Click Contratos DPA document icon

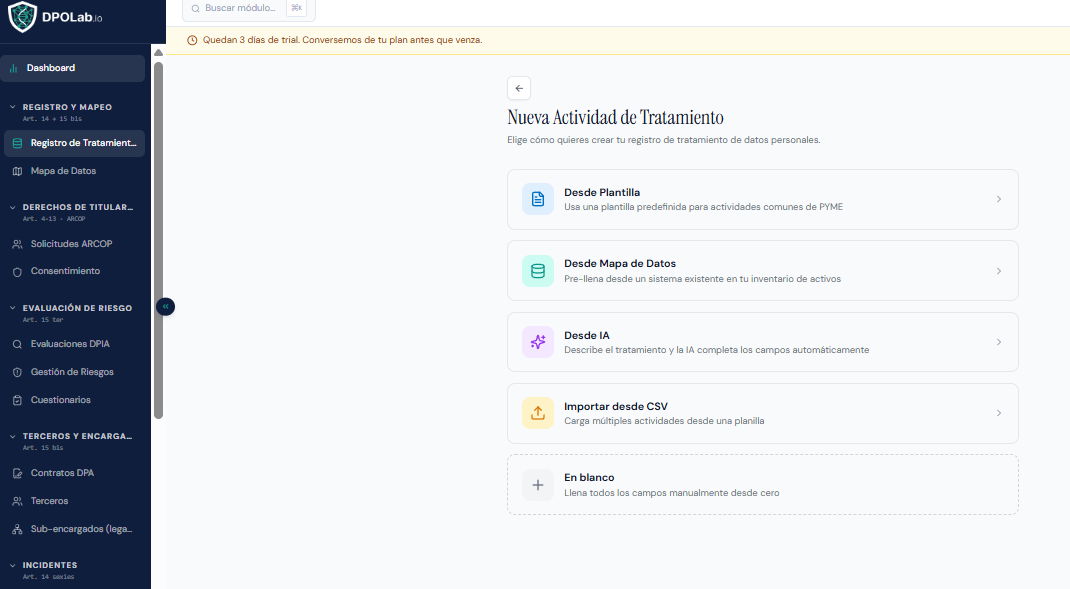click(17, 473)
